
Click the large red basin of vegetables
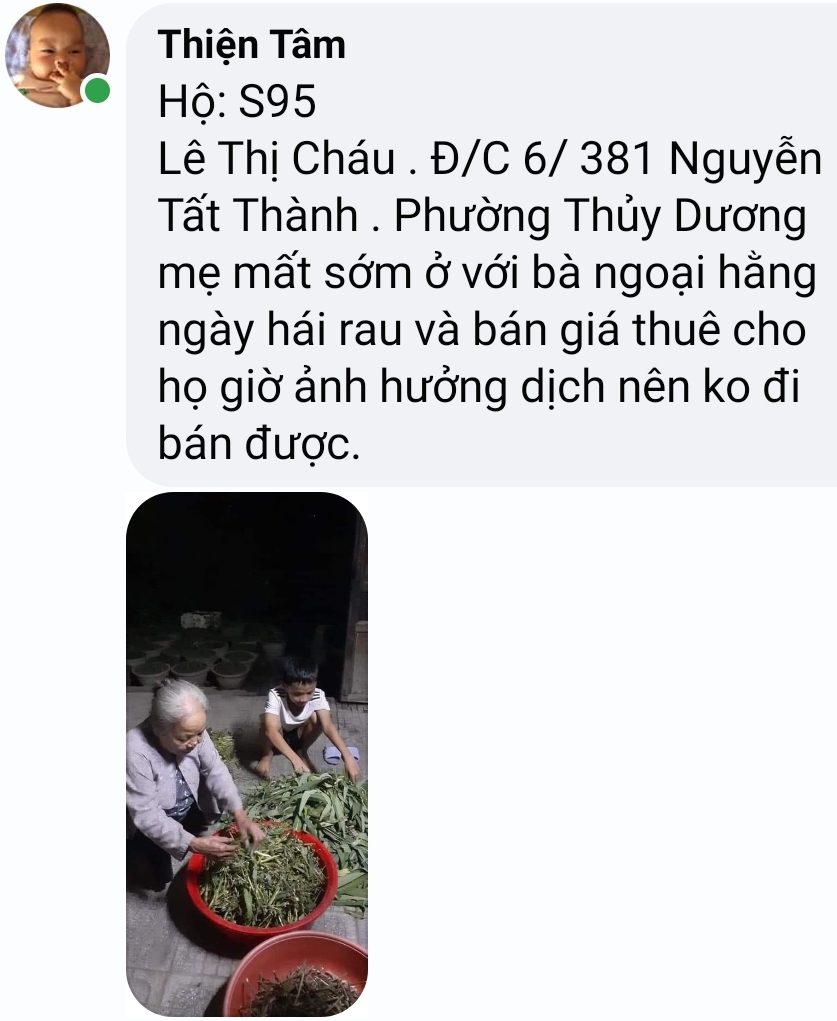[262, 878]
